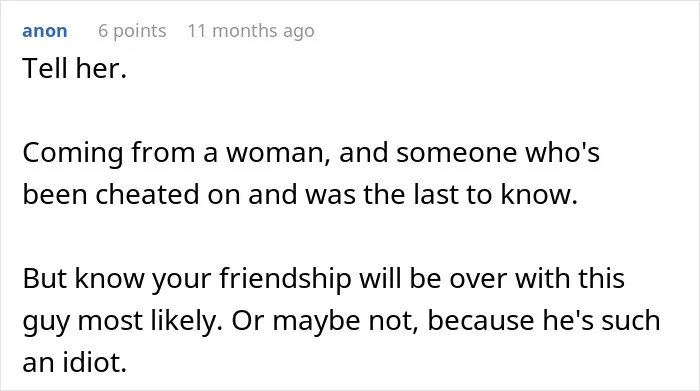Click the word 'who's' in the comment
This screenshot has height=391, width=700.
(562, 153)
